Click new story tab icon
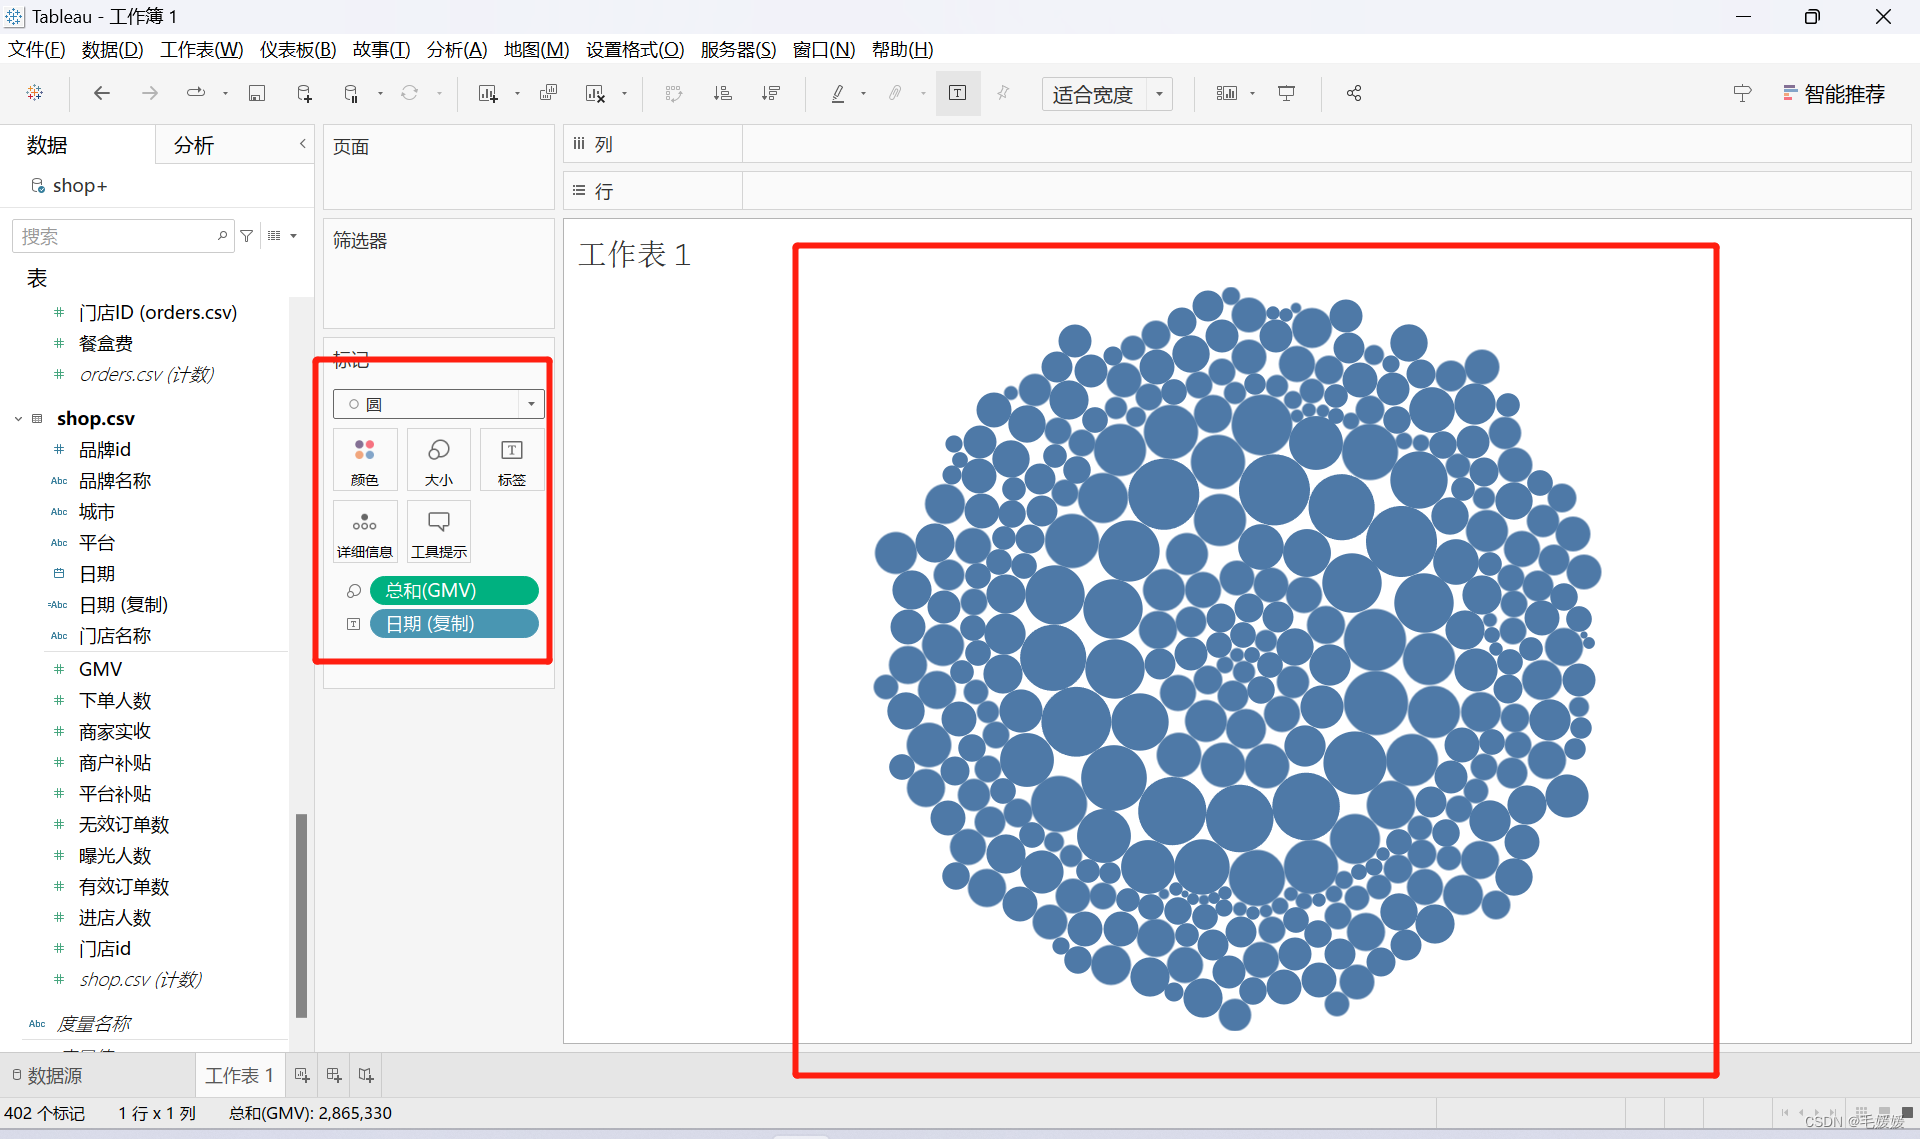 pyautogui.click(x=366, y=1075)
